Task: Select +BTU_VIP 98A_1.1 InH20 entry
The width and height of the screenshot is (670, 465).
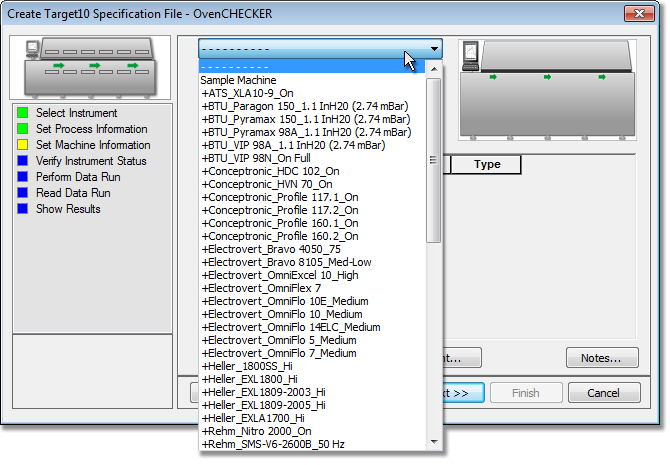Action: click(x=312, y=145)
